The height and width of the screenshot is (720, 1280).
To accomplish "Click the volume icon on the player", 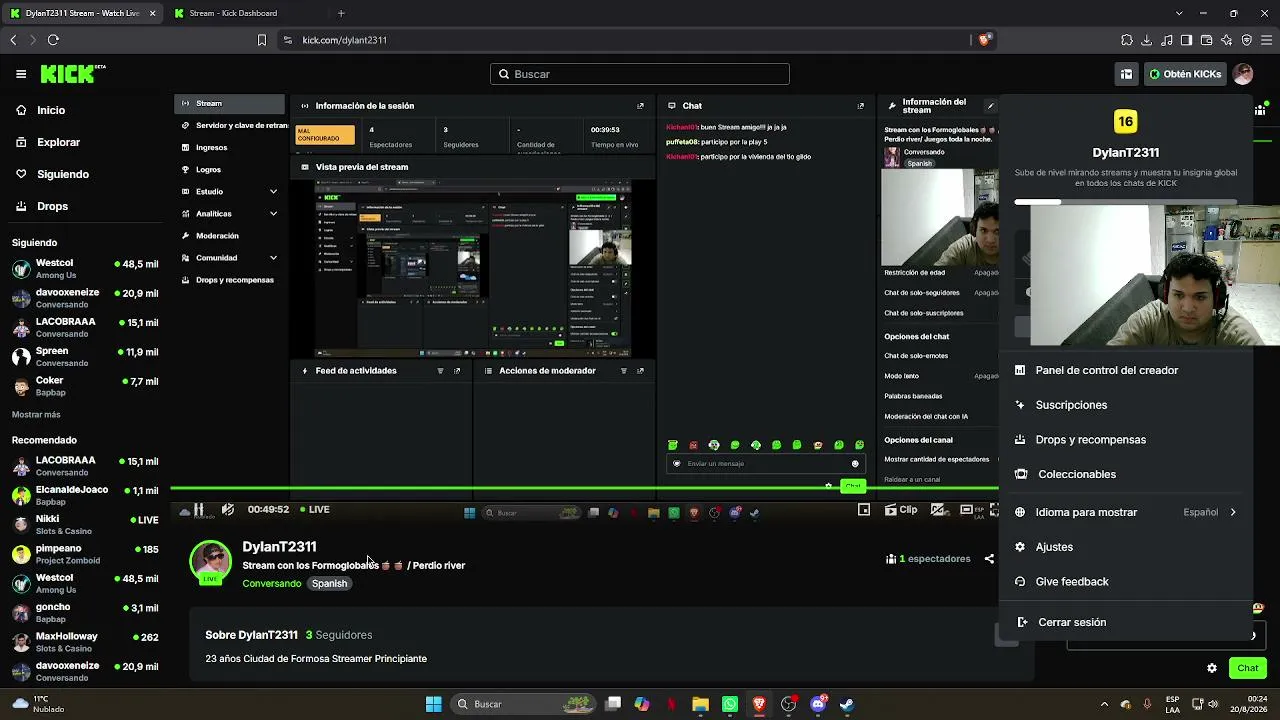I will tap(227, 510).
